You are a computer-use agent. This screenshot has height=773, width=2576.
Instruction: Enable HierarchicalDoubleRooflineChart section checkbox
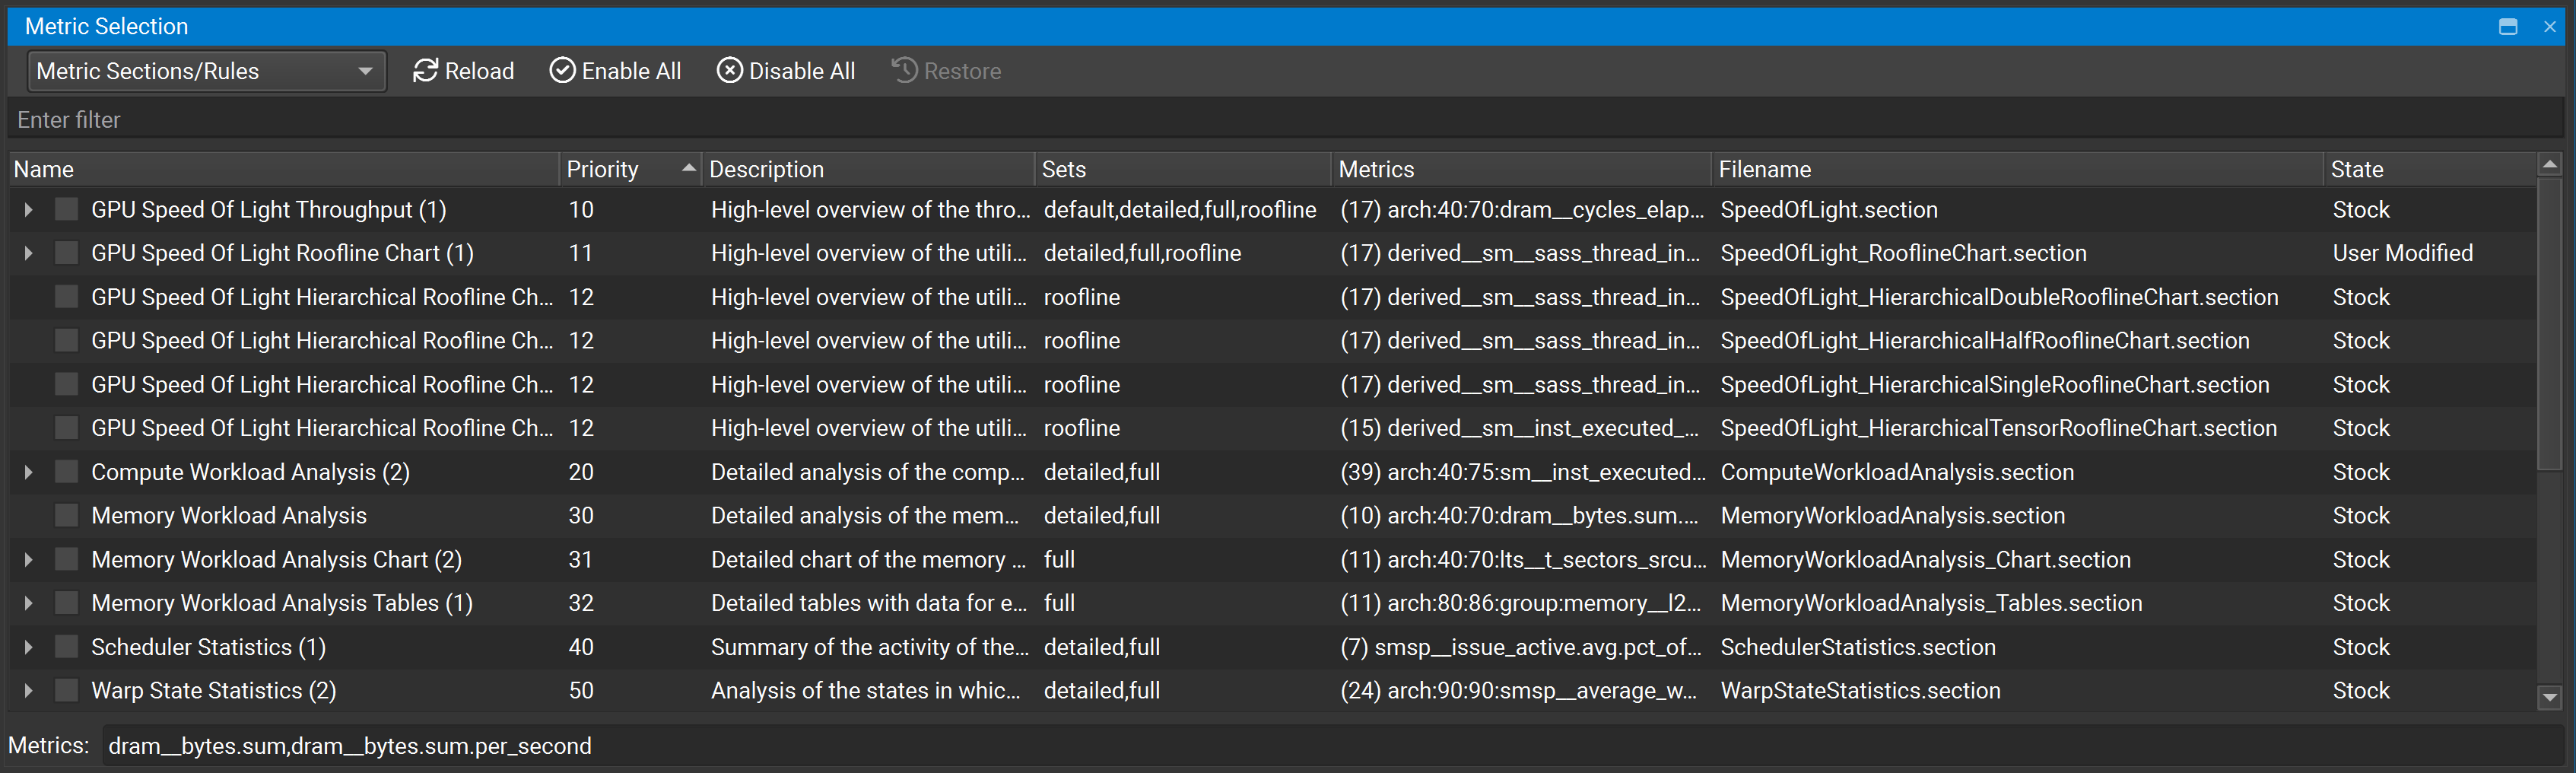(x=66, y=297)
